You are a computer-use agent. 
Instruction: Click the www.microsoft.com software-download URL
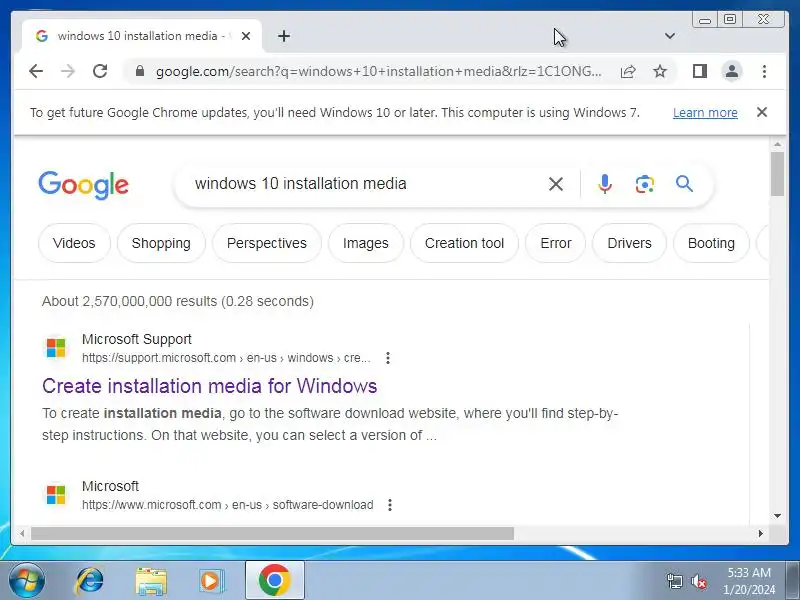point(228,505)
